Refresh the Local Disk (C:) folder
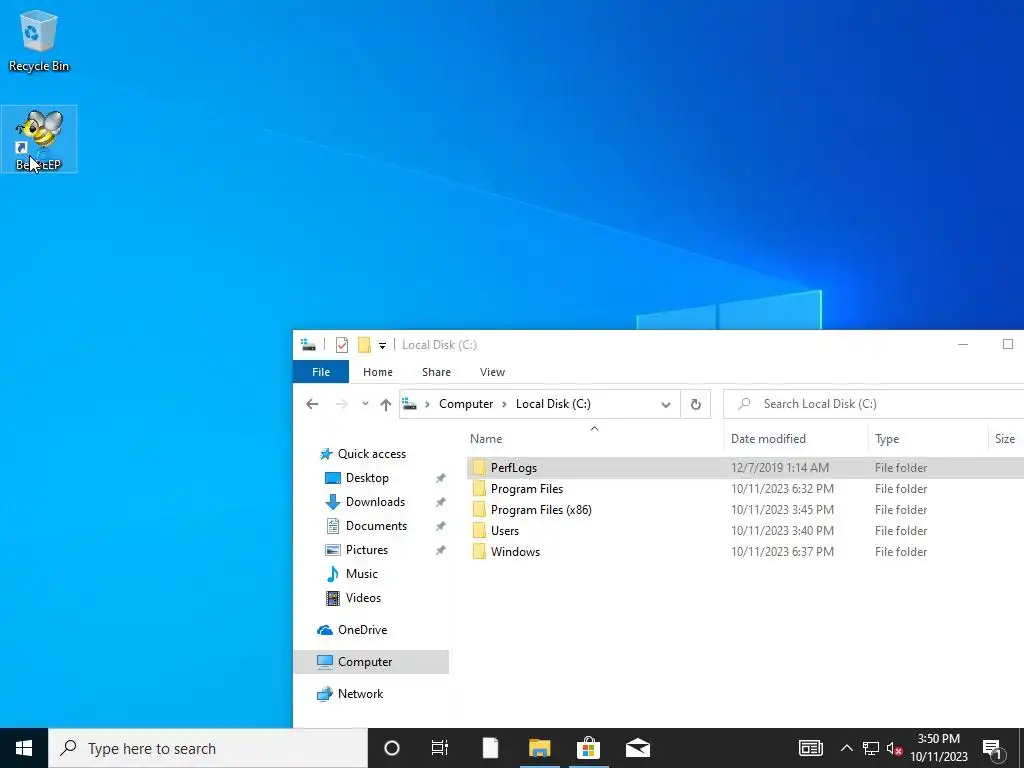The height and width of the screenshot is (768, 1024). click(696, 404)
